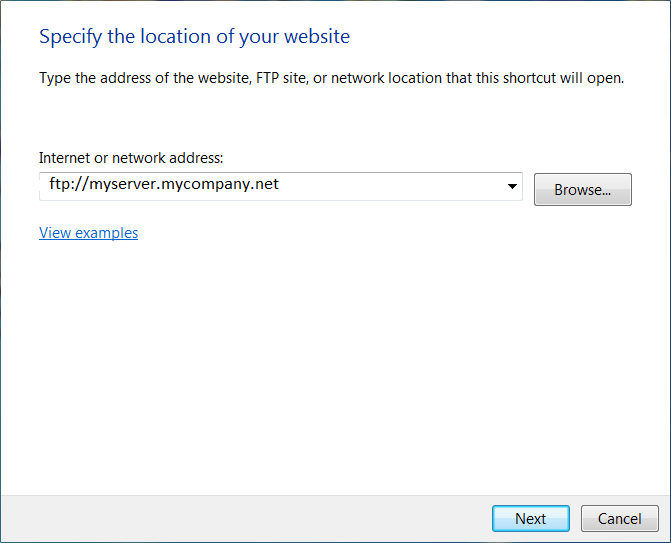Click the instruction text about website shortcuts

click(x=331, y=78)
